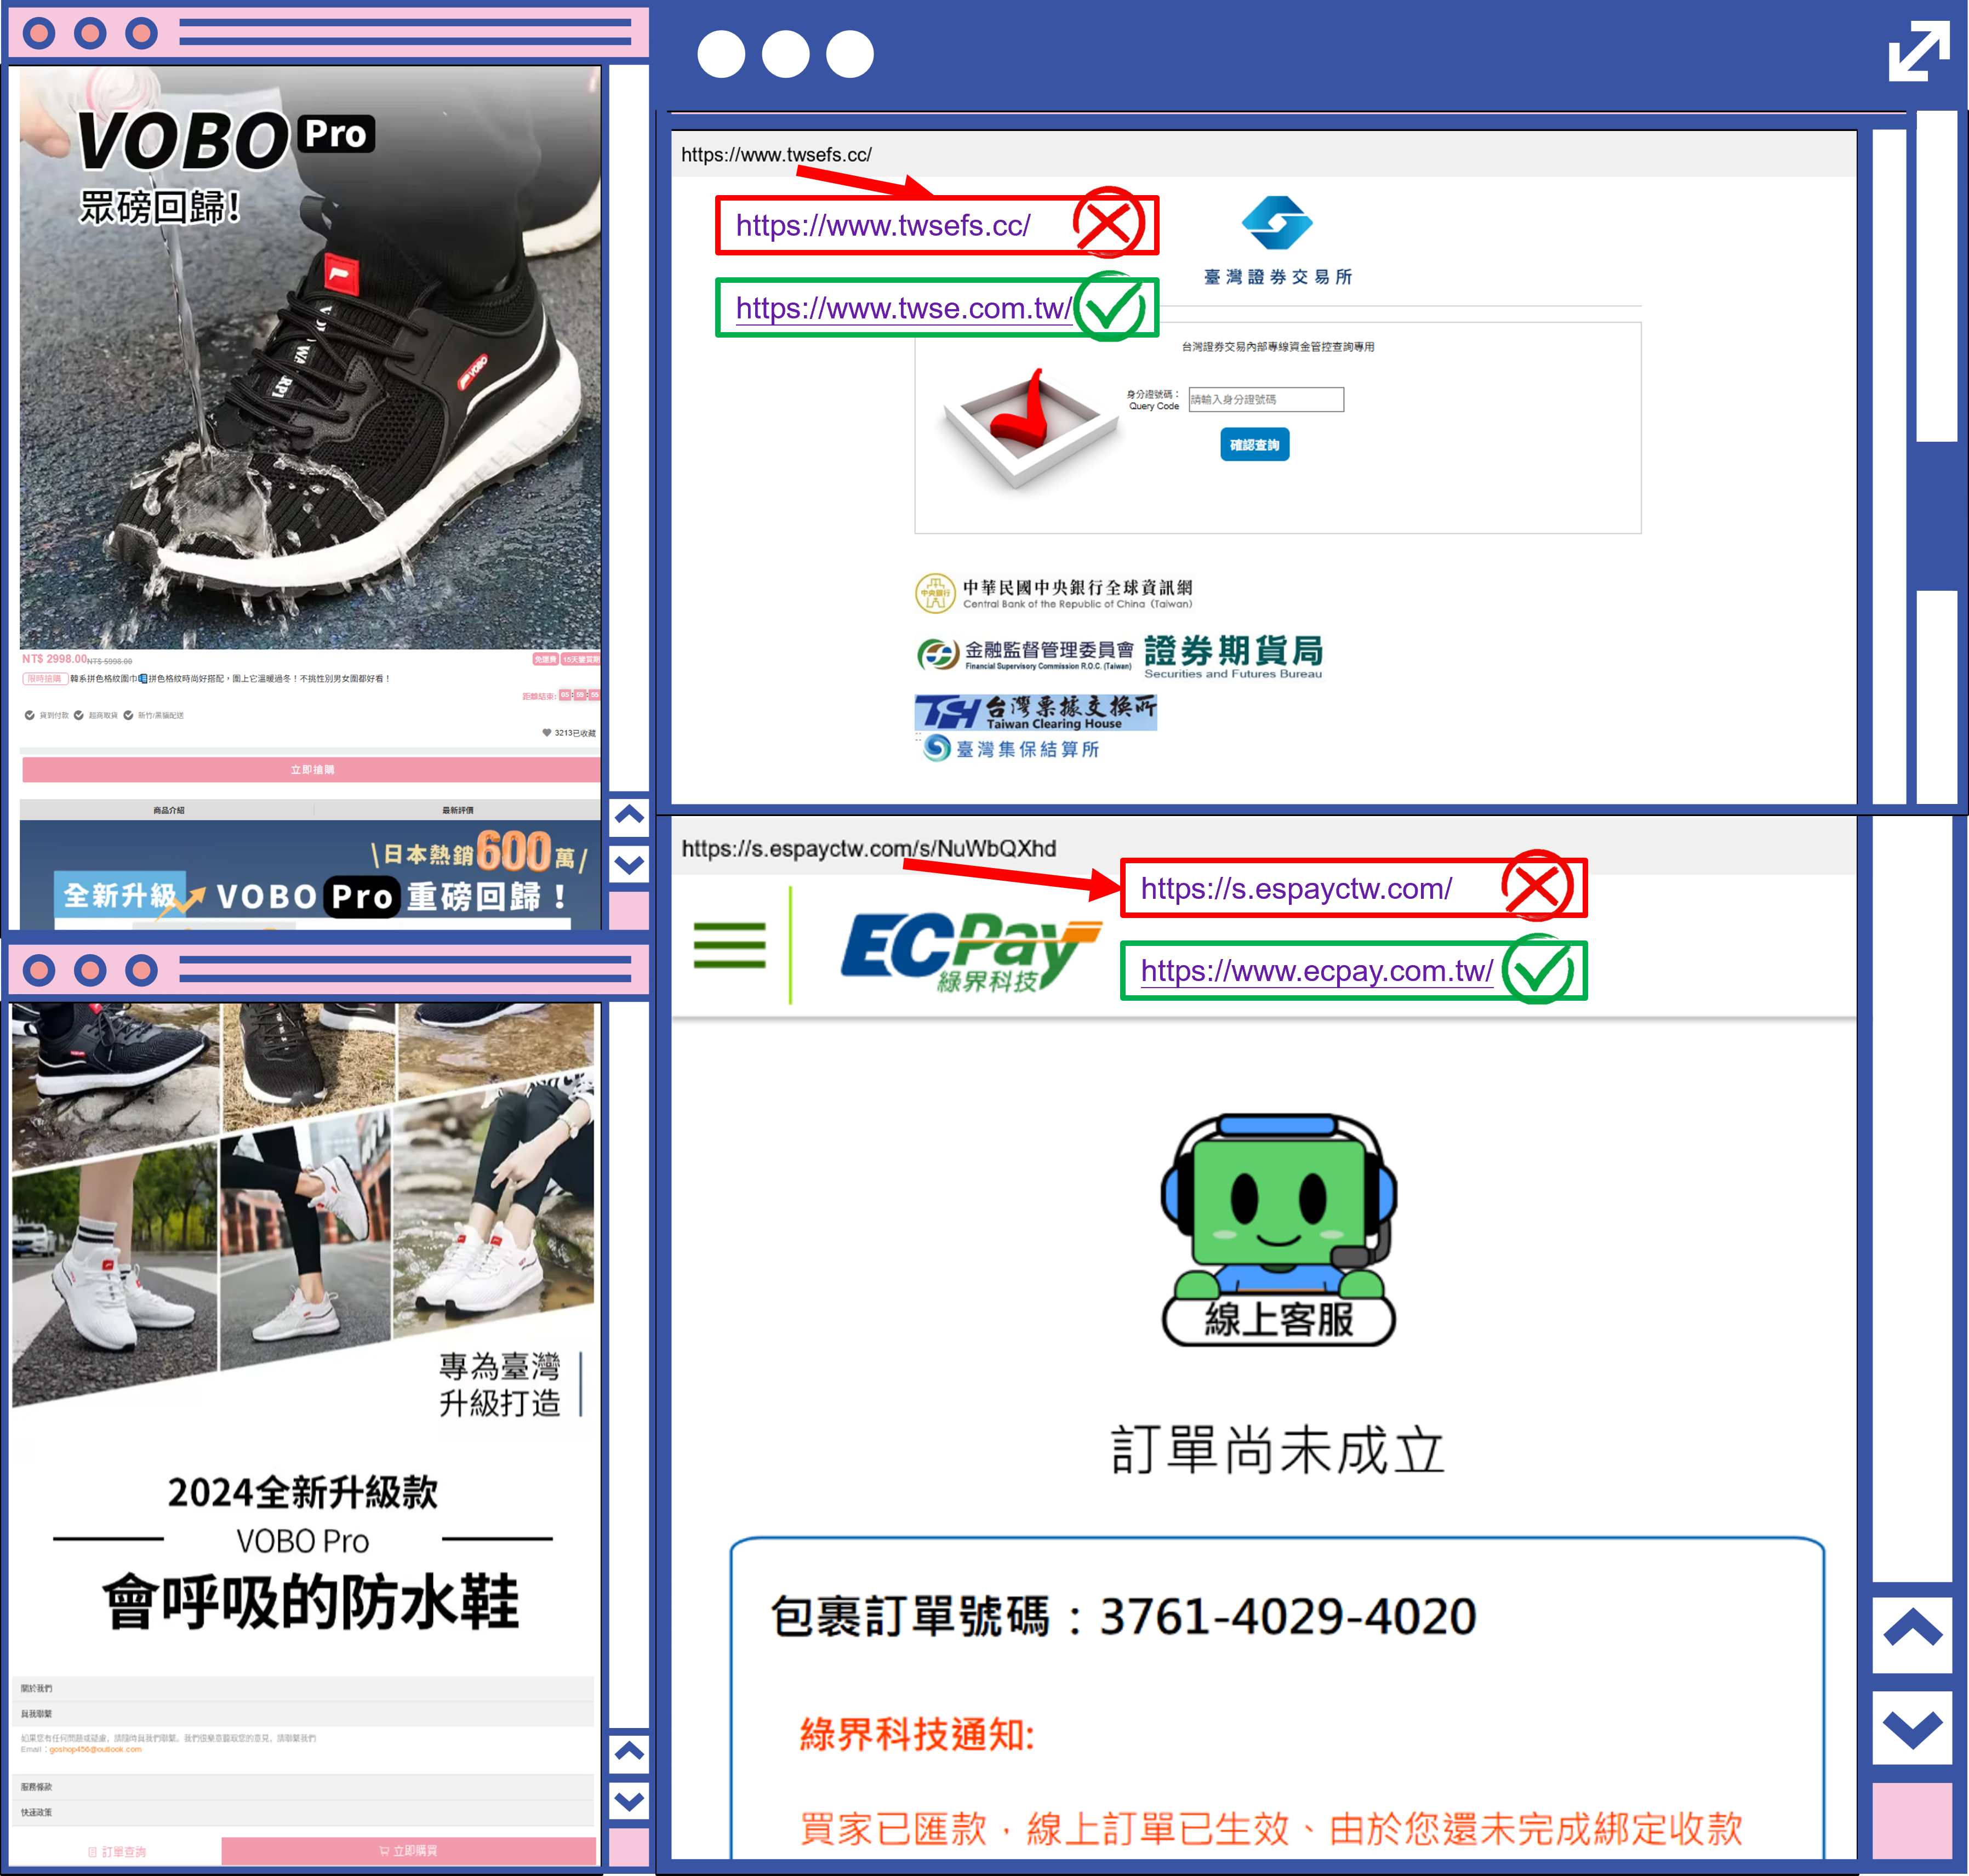
Task: Click the up arrow in the 防水鞋 window scrollbar
Action: [x=629, y=1752]
